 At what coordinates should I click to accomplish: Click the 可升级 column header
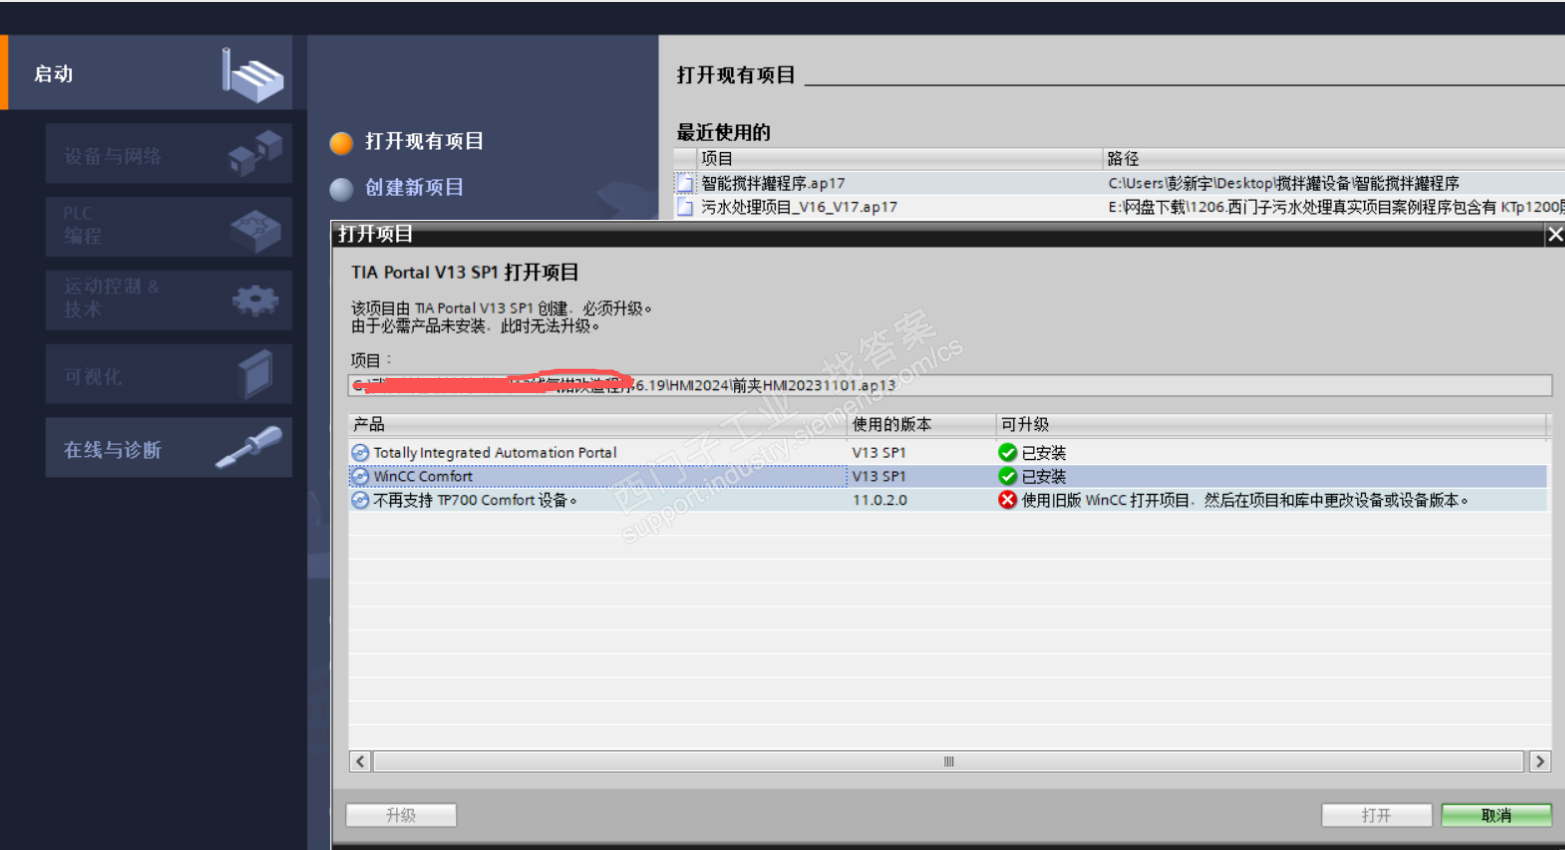point(1271,424)
